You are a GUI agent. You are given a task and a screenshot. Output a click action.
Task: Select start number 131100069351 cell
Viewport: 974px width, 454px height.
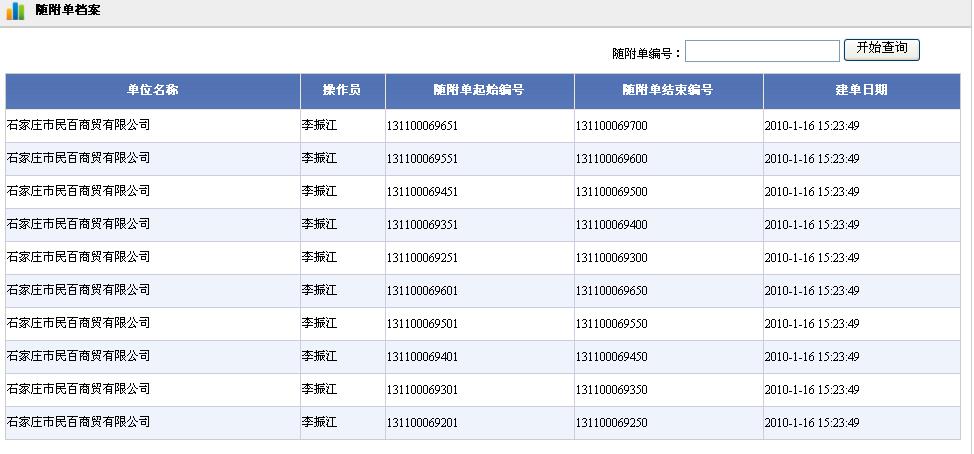[422, 225]
